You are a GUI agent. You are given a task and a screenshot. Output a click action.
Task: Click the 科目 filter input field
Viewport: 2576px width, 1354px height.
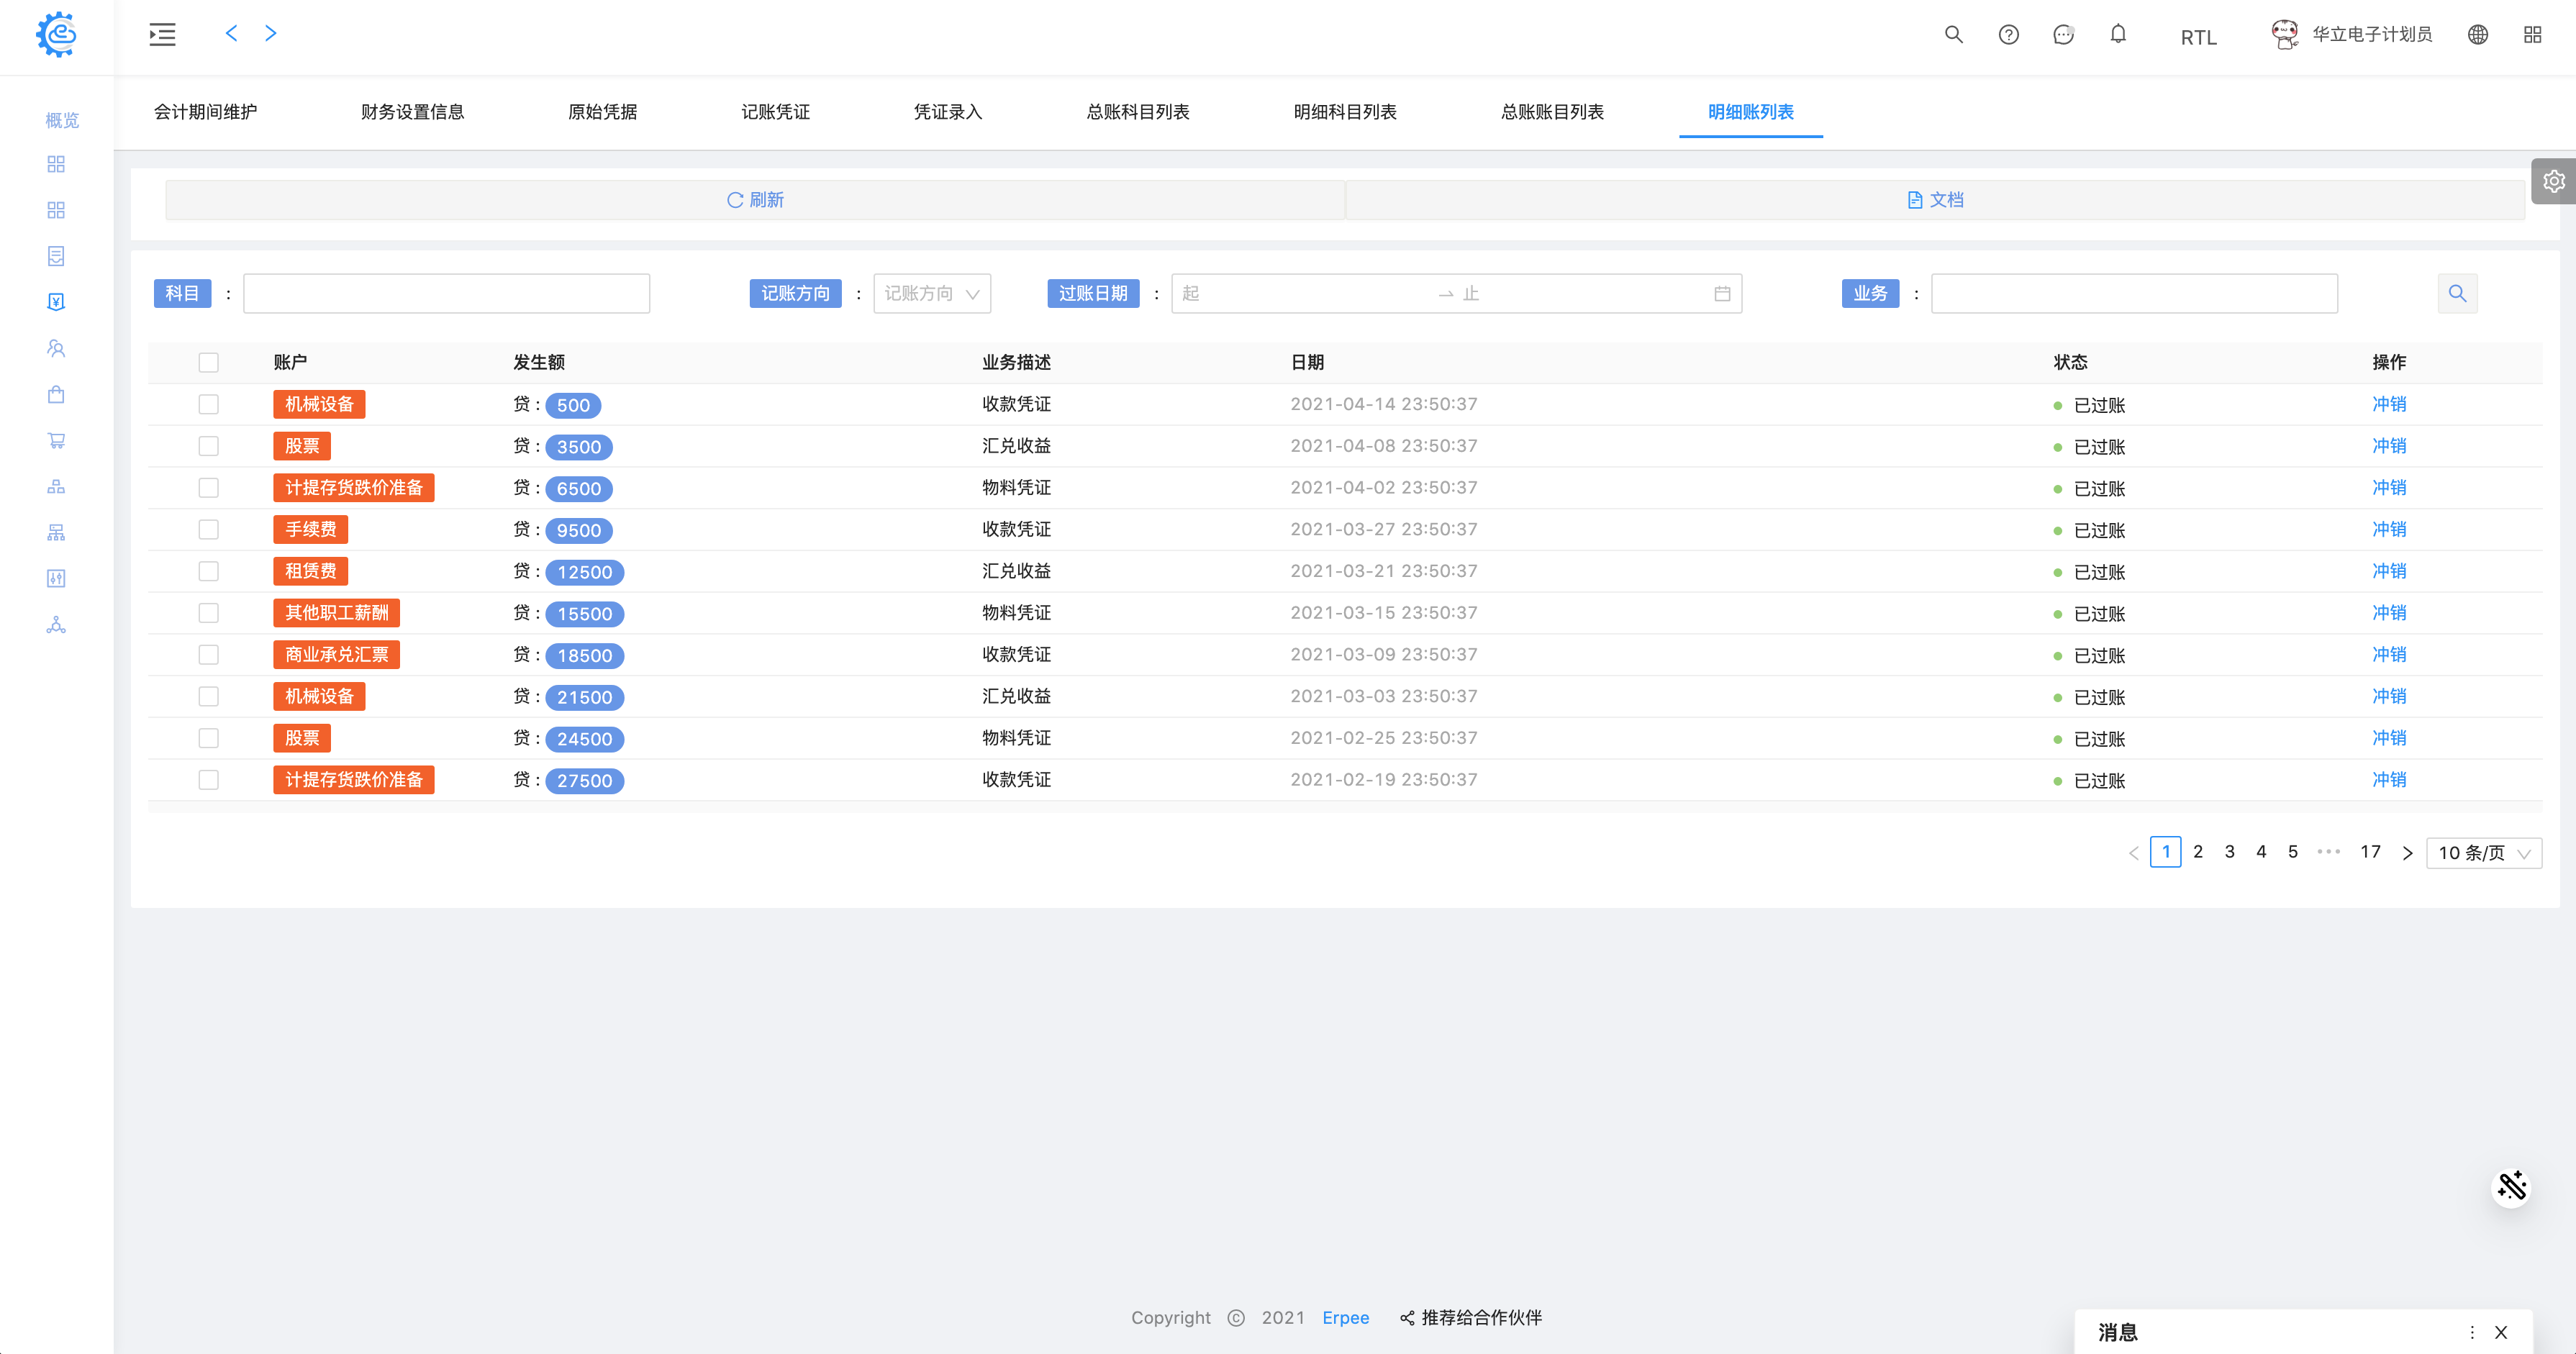pyautogui.click(x=446, y=293)
